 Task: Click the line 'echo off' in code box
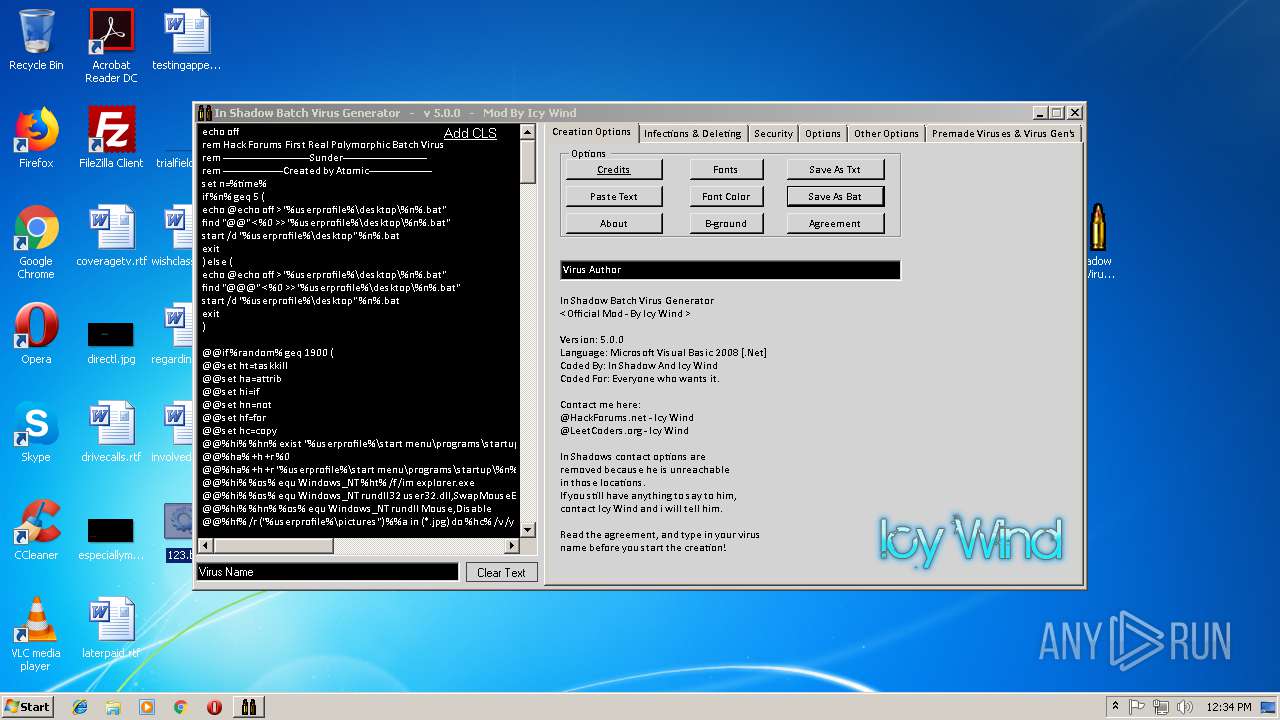pos(221,132)
